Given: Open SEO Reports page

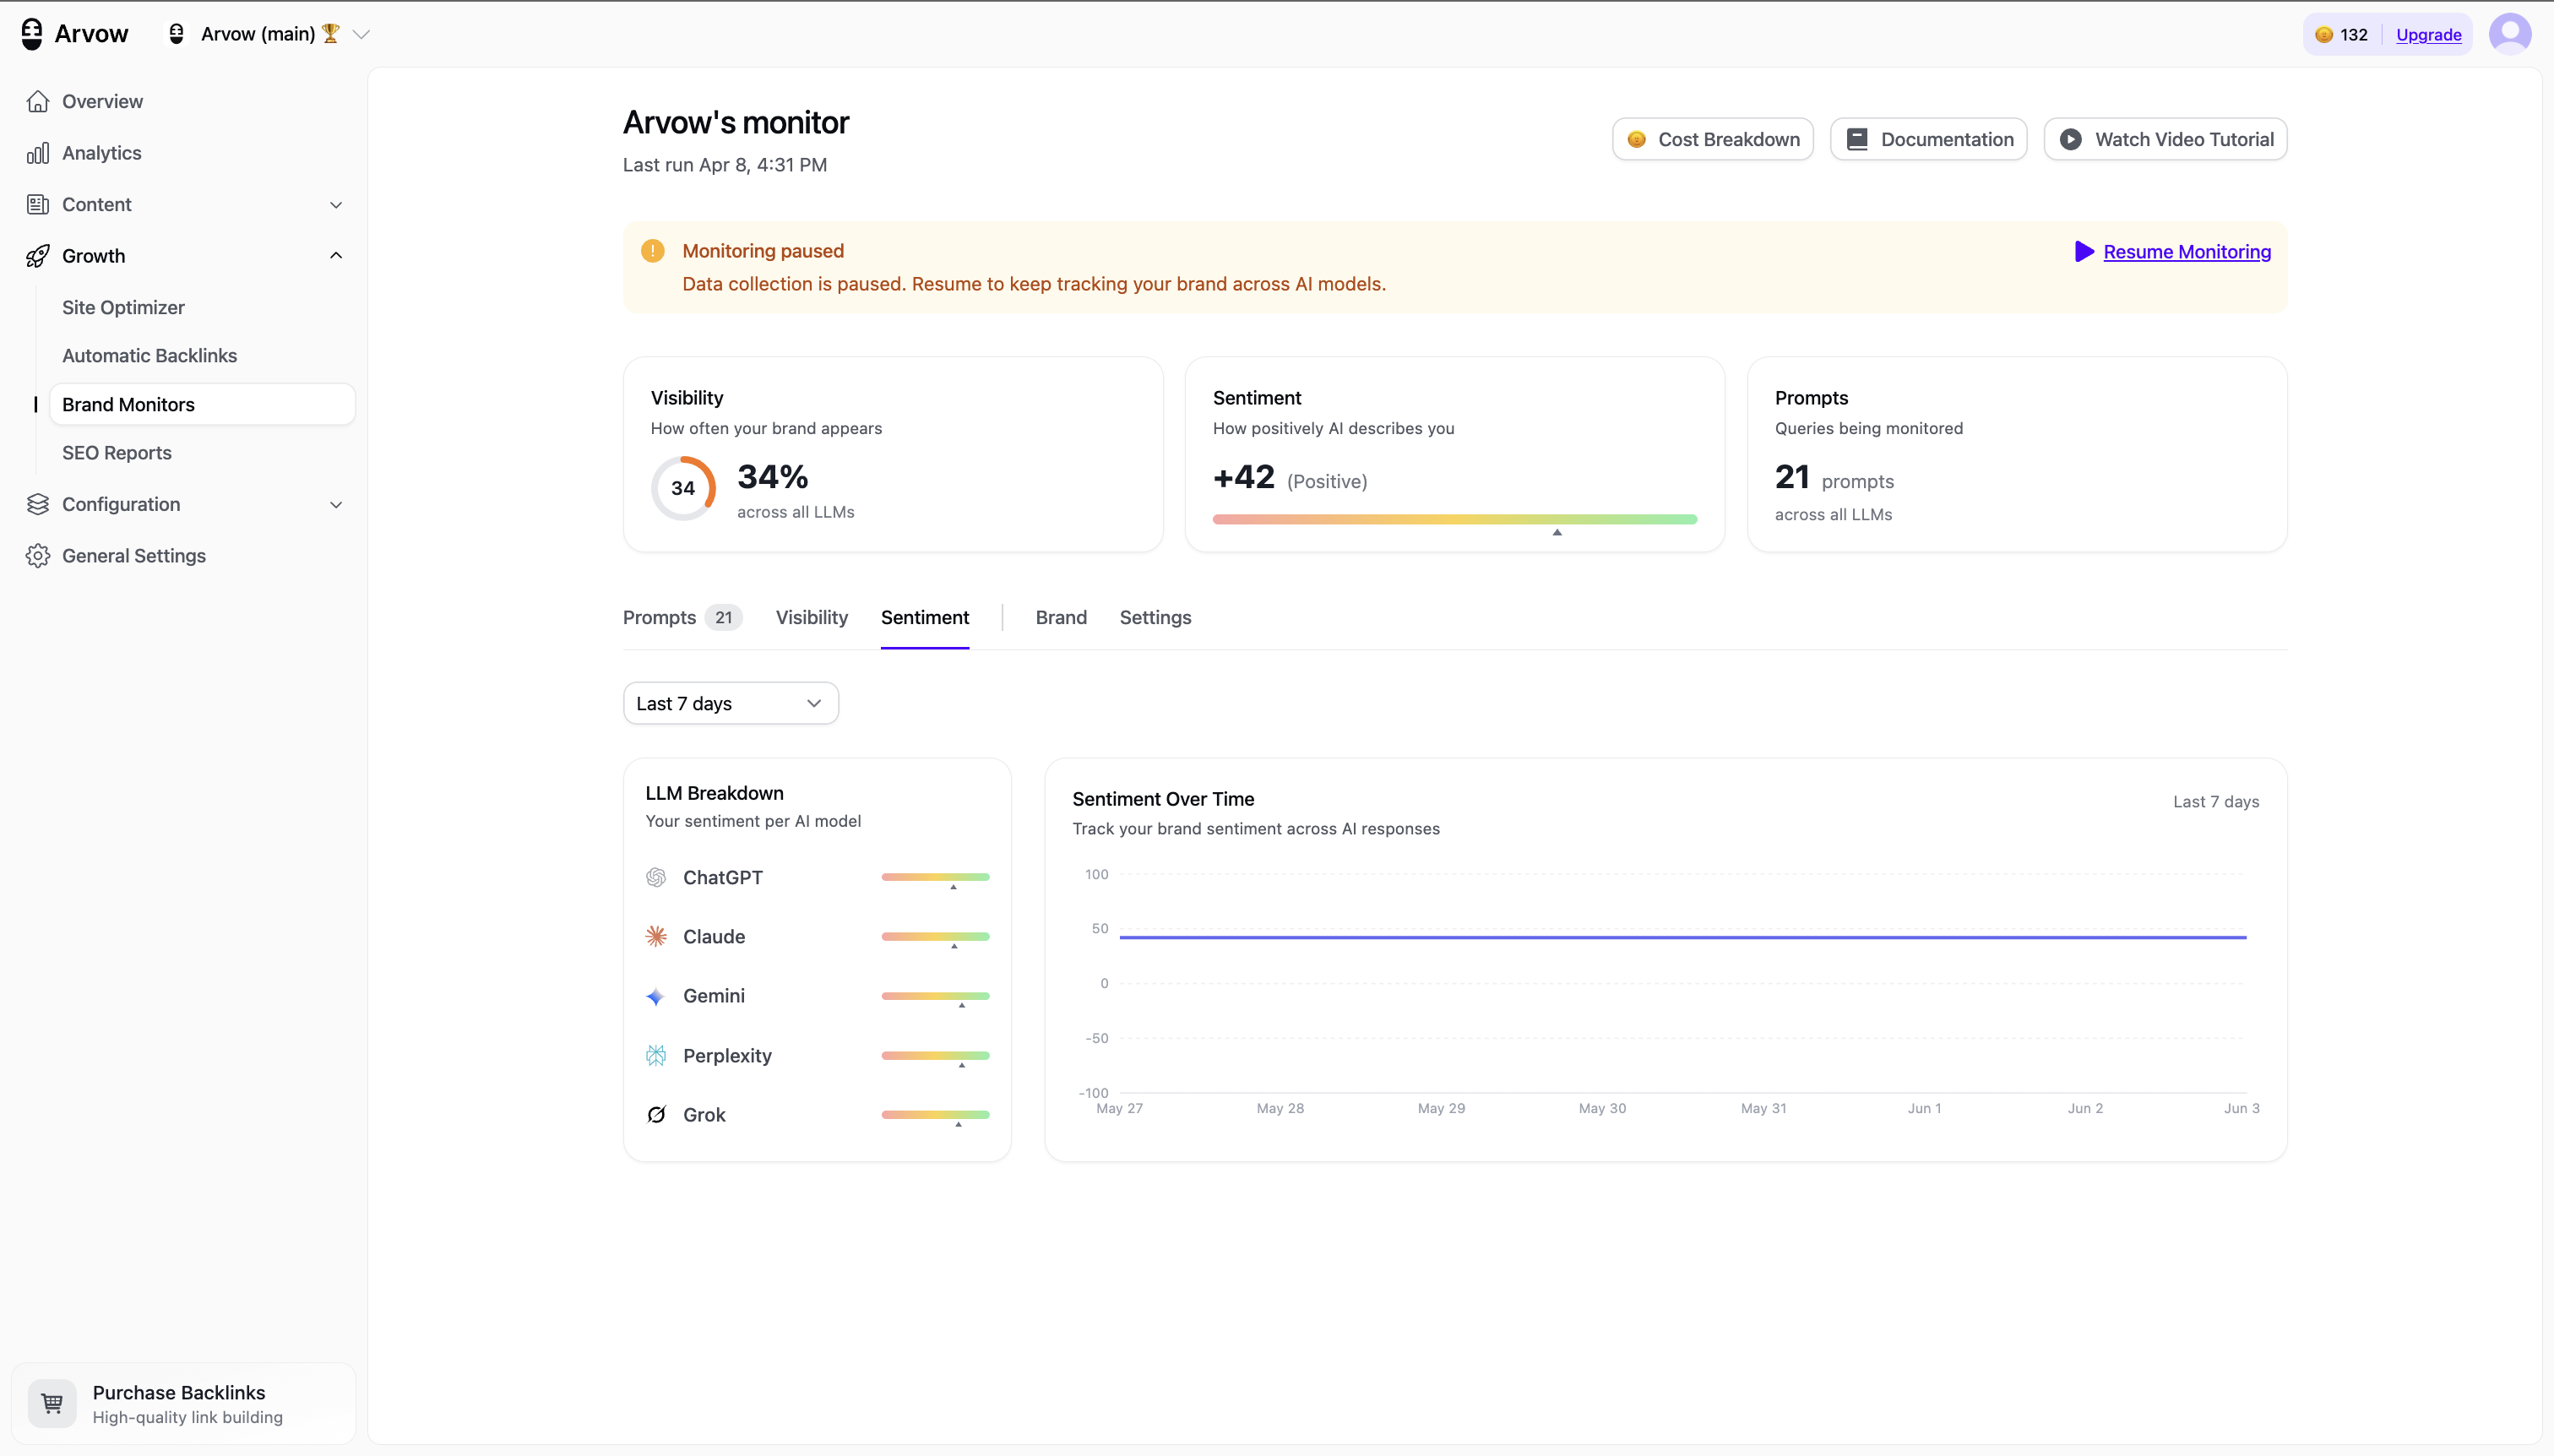Looking at the screenshot, I should (116, 453).
